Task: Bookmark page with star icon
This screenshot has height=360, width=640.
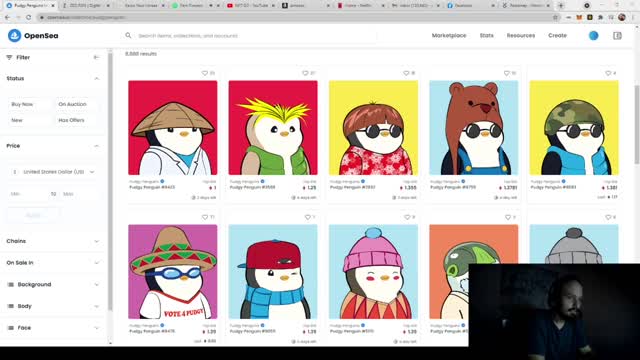Action: point(555,18)
